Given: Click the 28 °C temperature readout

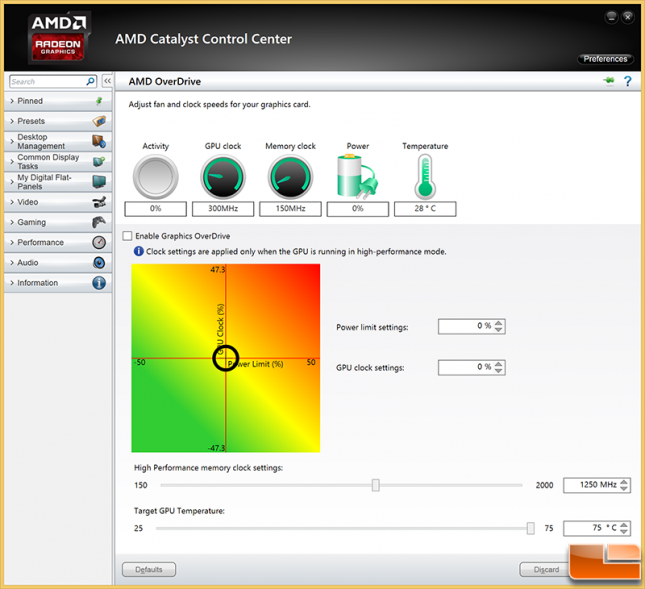Looking at the screenshot, I should click(425, 209).
